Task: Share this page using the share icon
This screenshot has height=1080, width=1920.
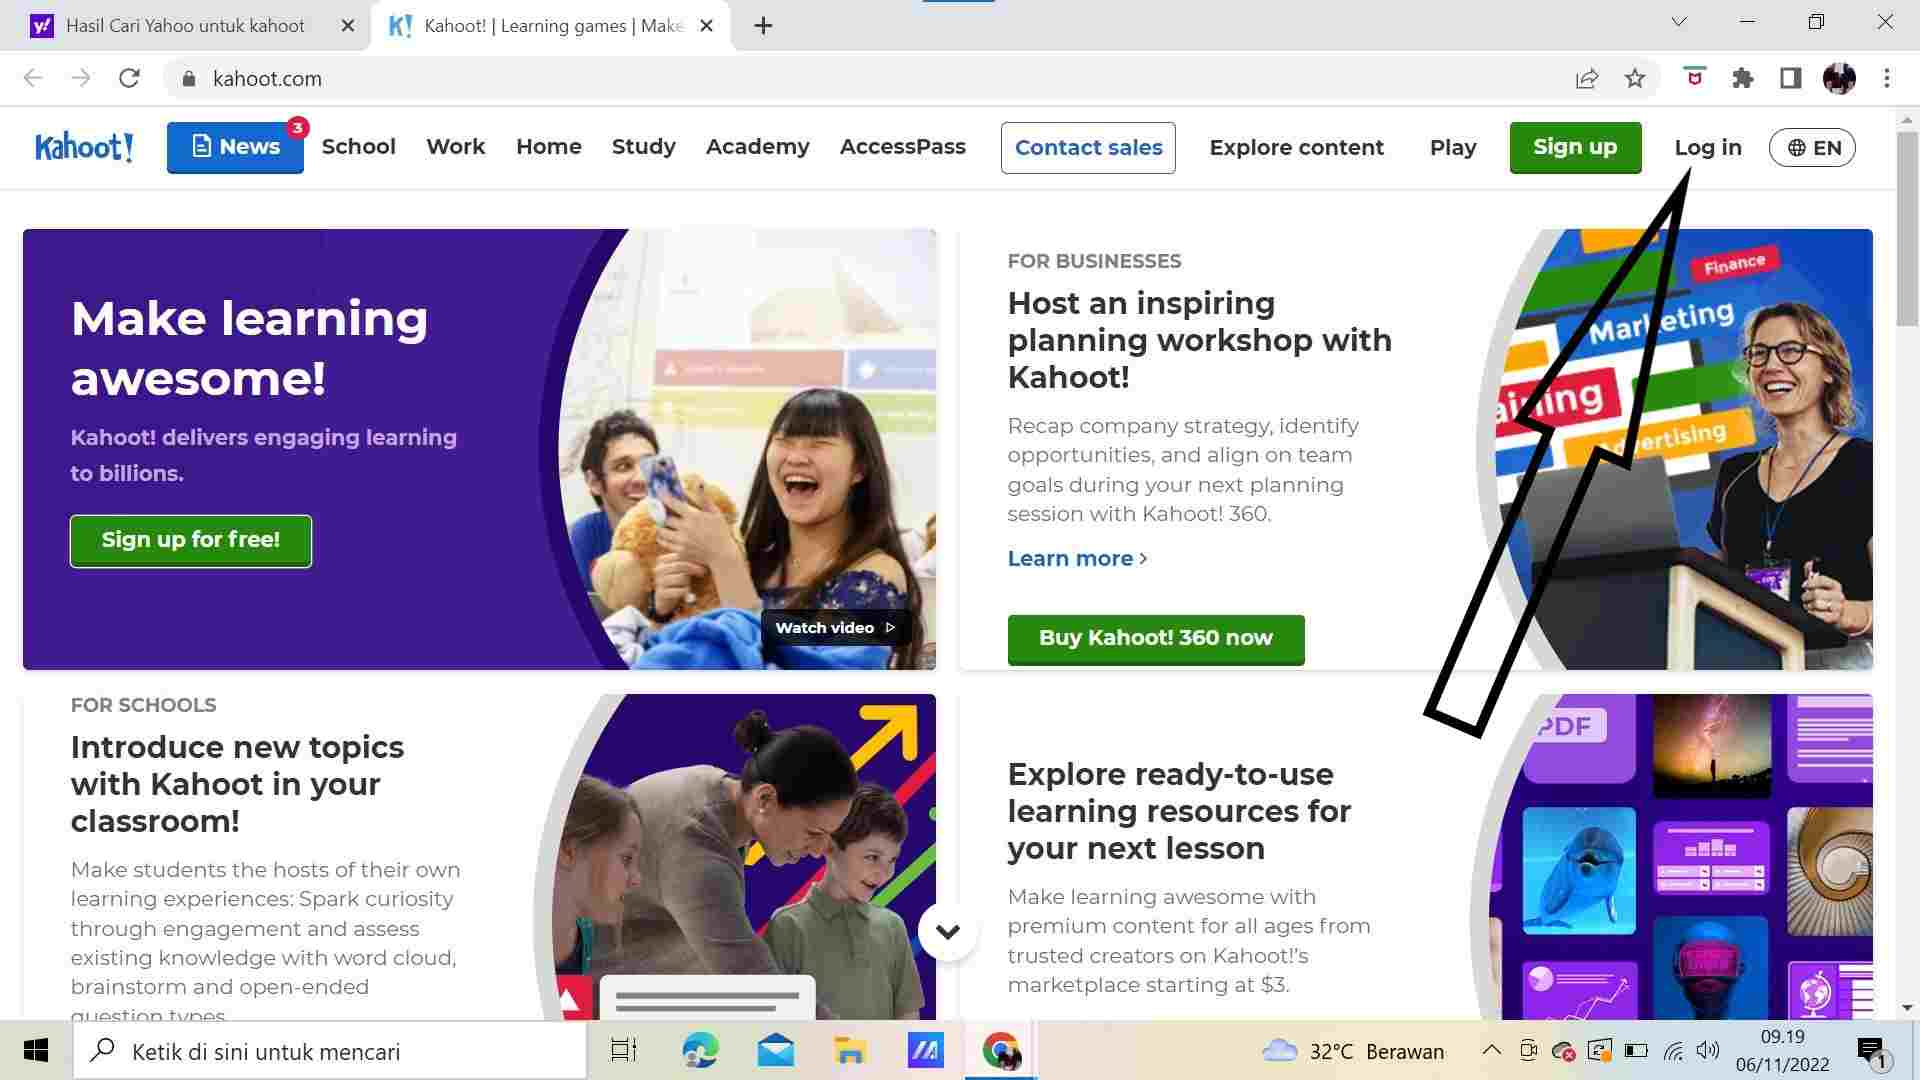Action: point(1587,78)
